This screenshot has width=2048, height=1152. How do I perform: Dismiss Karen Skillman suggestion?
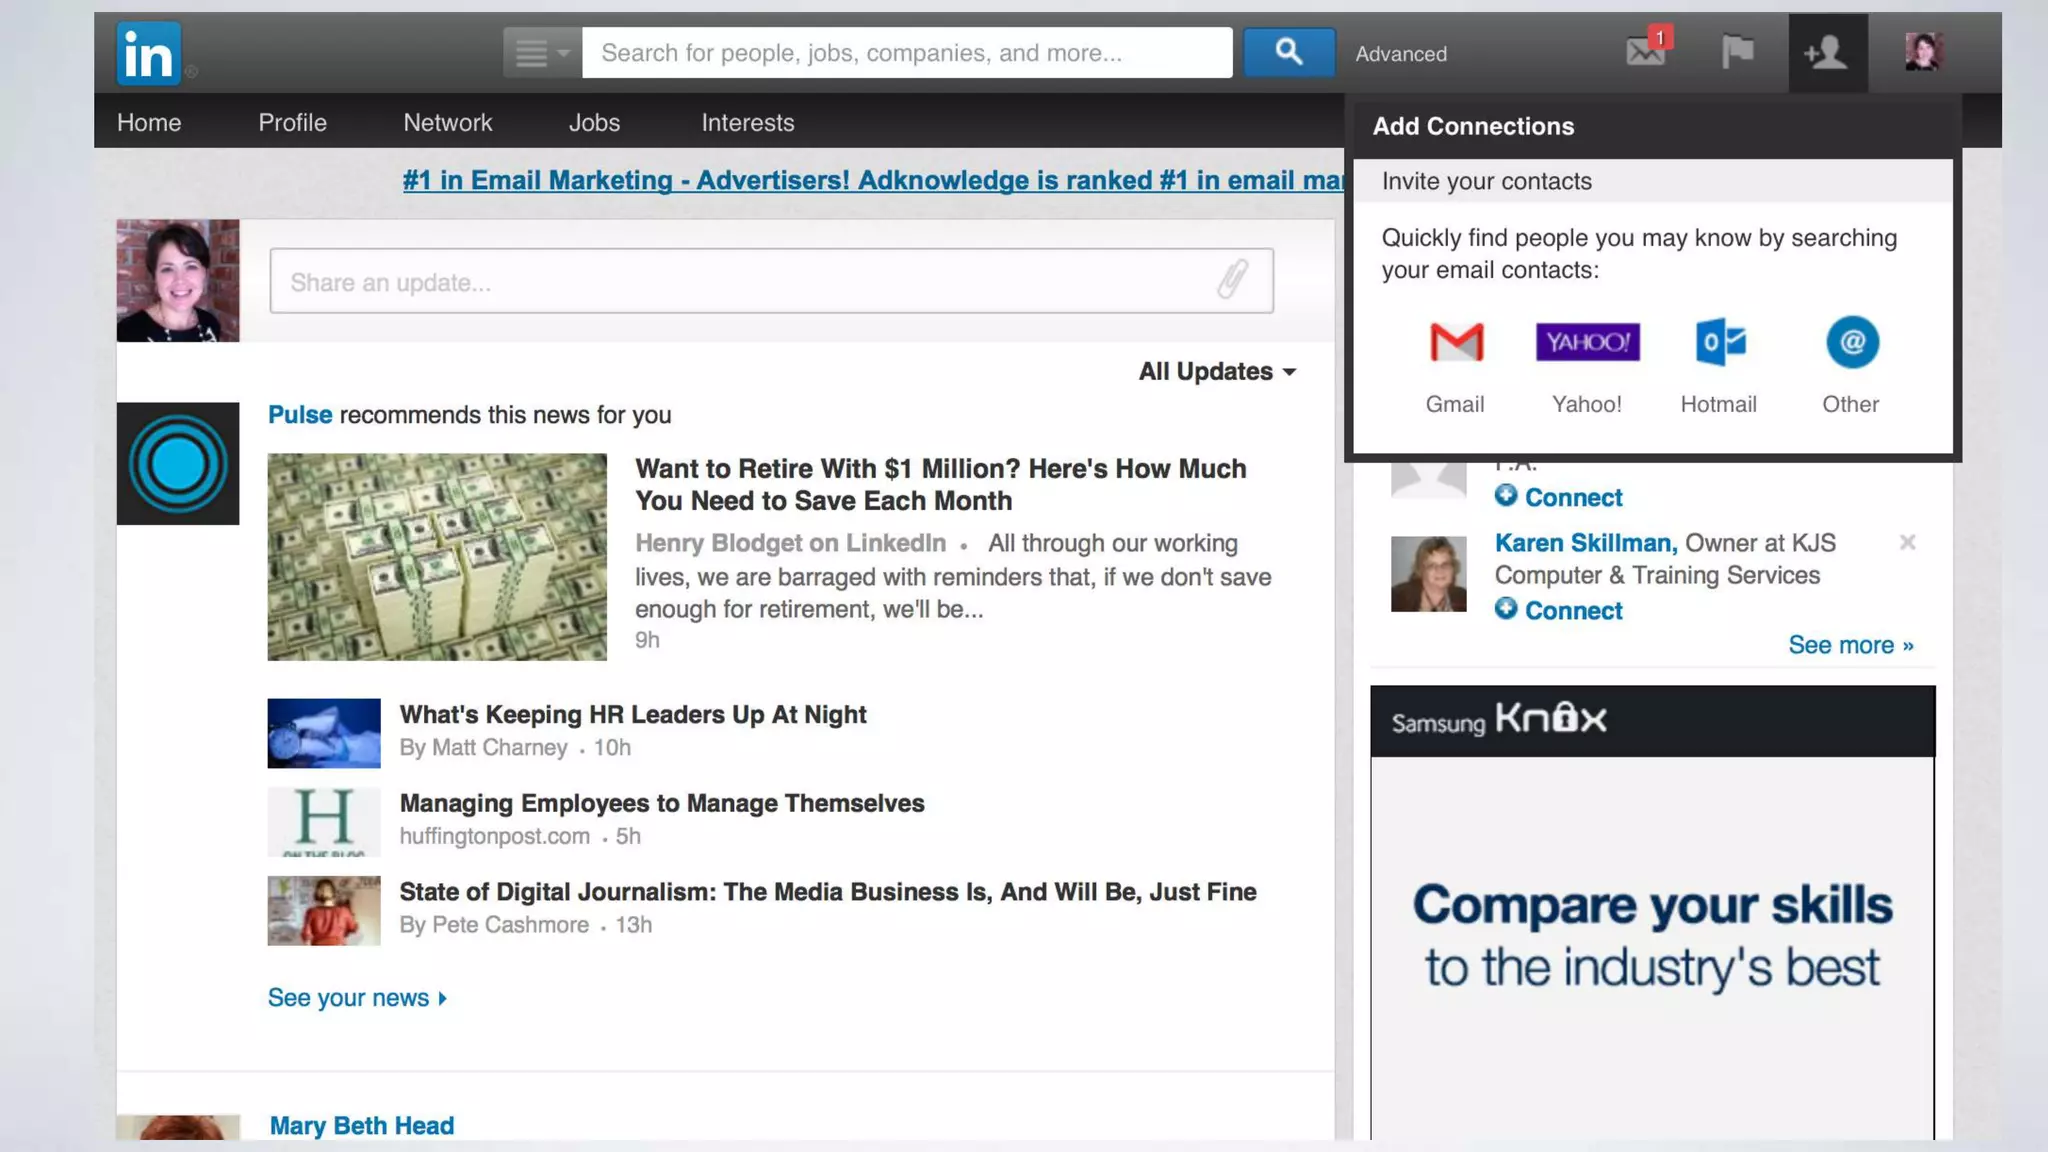1907,542
